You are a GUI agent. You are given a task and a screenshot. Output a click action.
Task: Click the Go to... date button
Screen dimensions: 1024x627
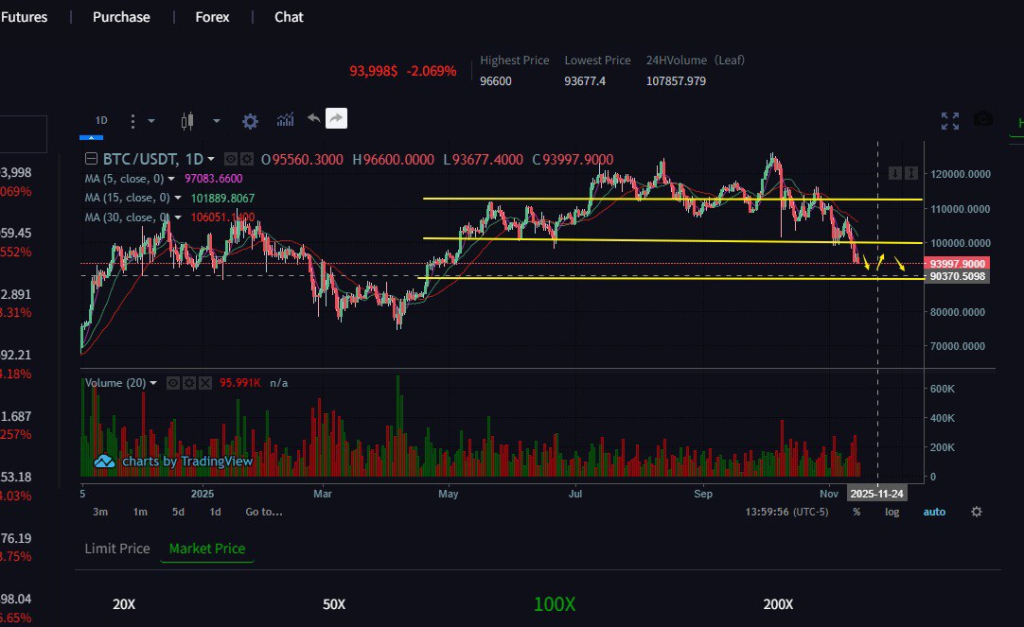coord(264,512)
